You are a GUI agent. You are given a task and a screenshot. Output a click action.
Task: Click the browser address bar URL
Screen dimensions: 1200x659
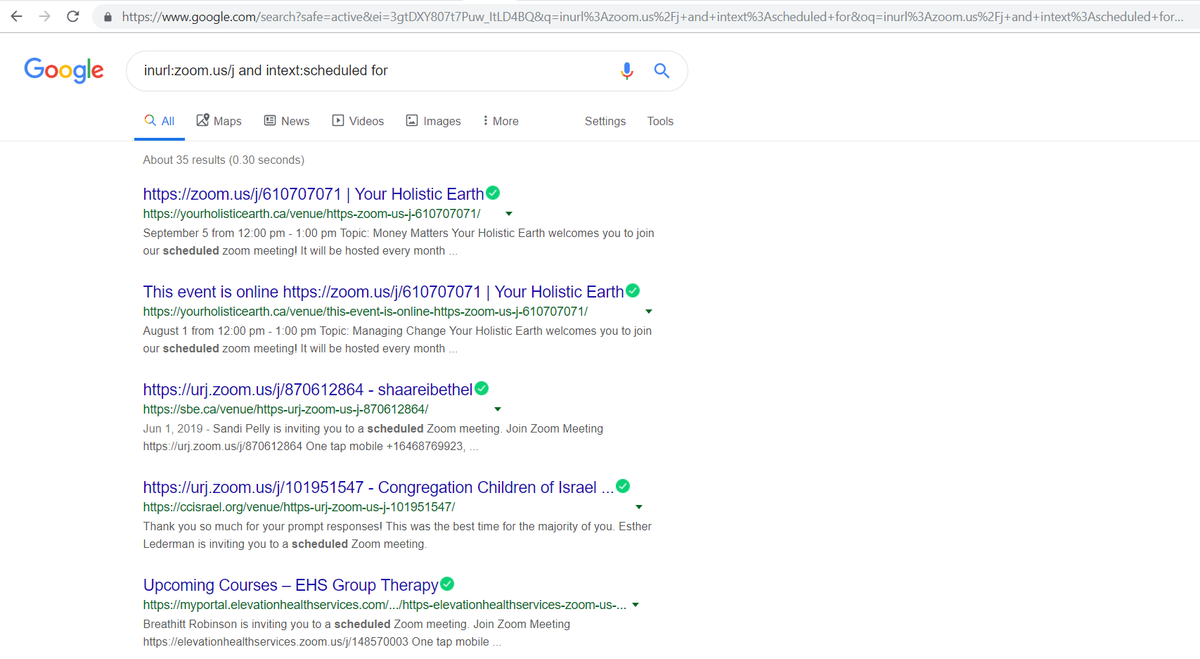[x=651, y=17]
